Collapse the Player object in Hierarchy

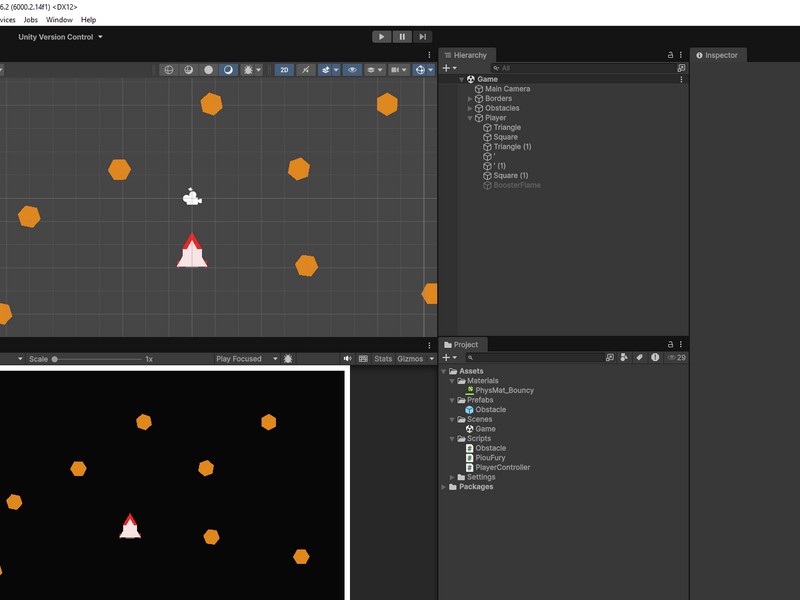click(x=471, y=118)
